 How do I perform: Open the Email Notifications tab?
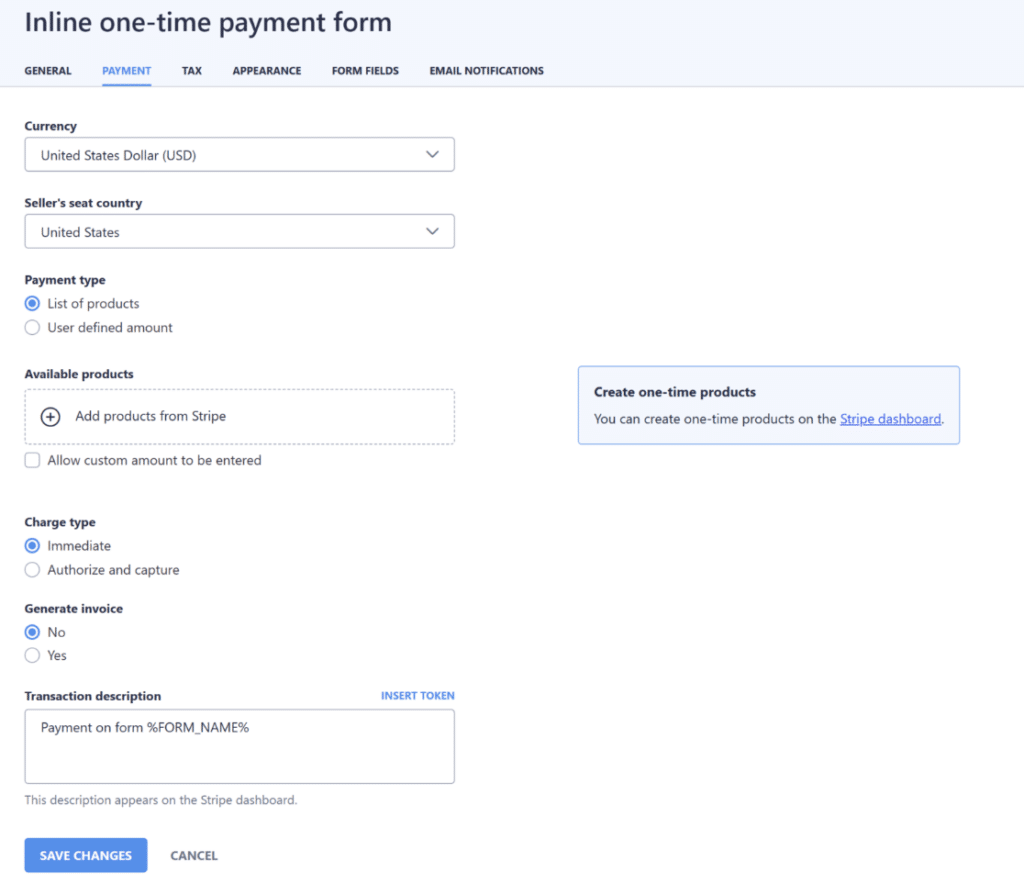(486, 70)
